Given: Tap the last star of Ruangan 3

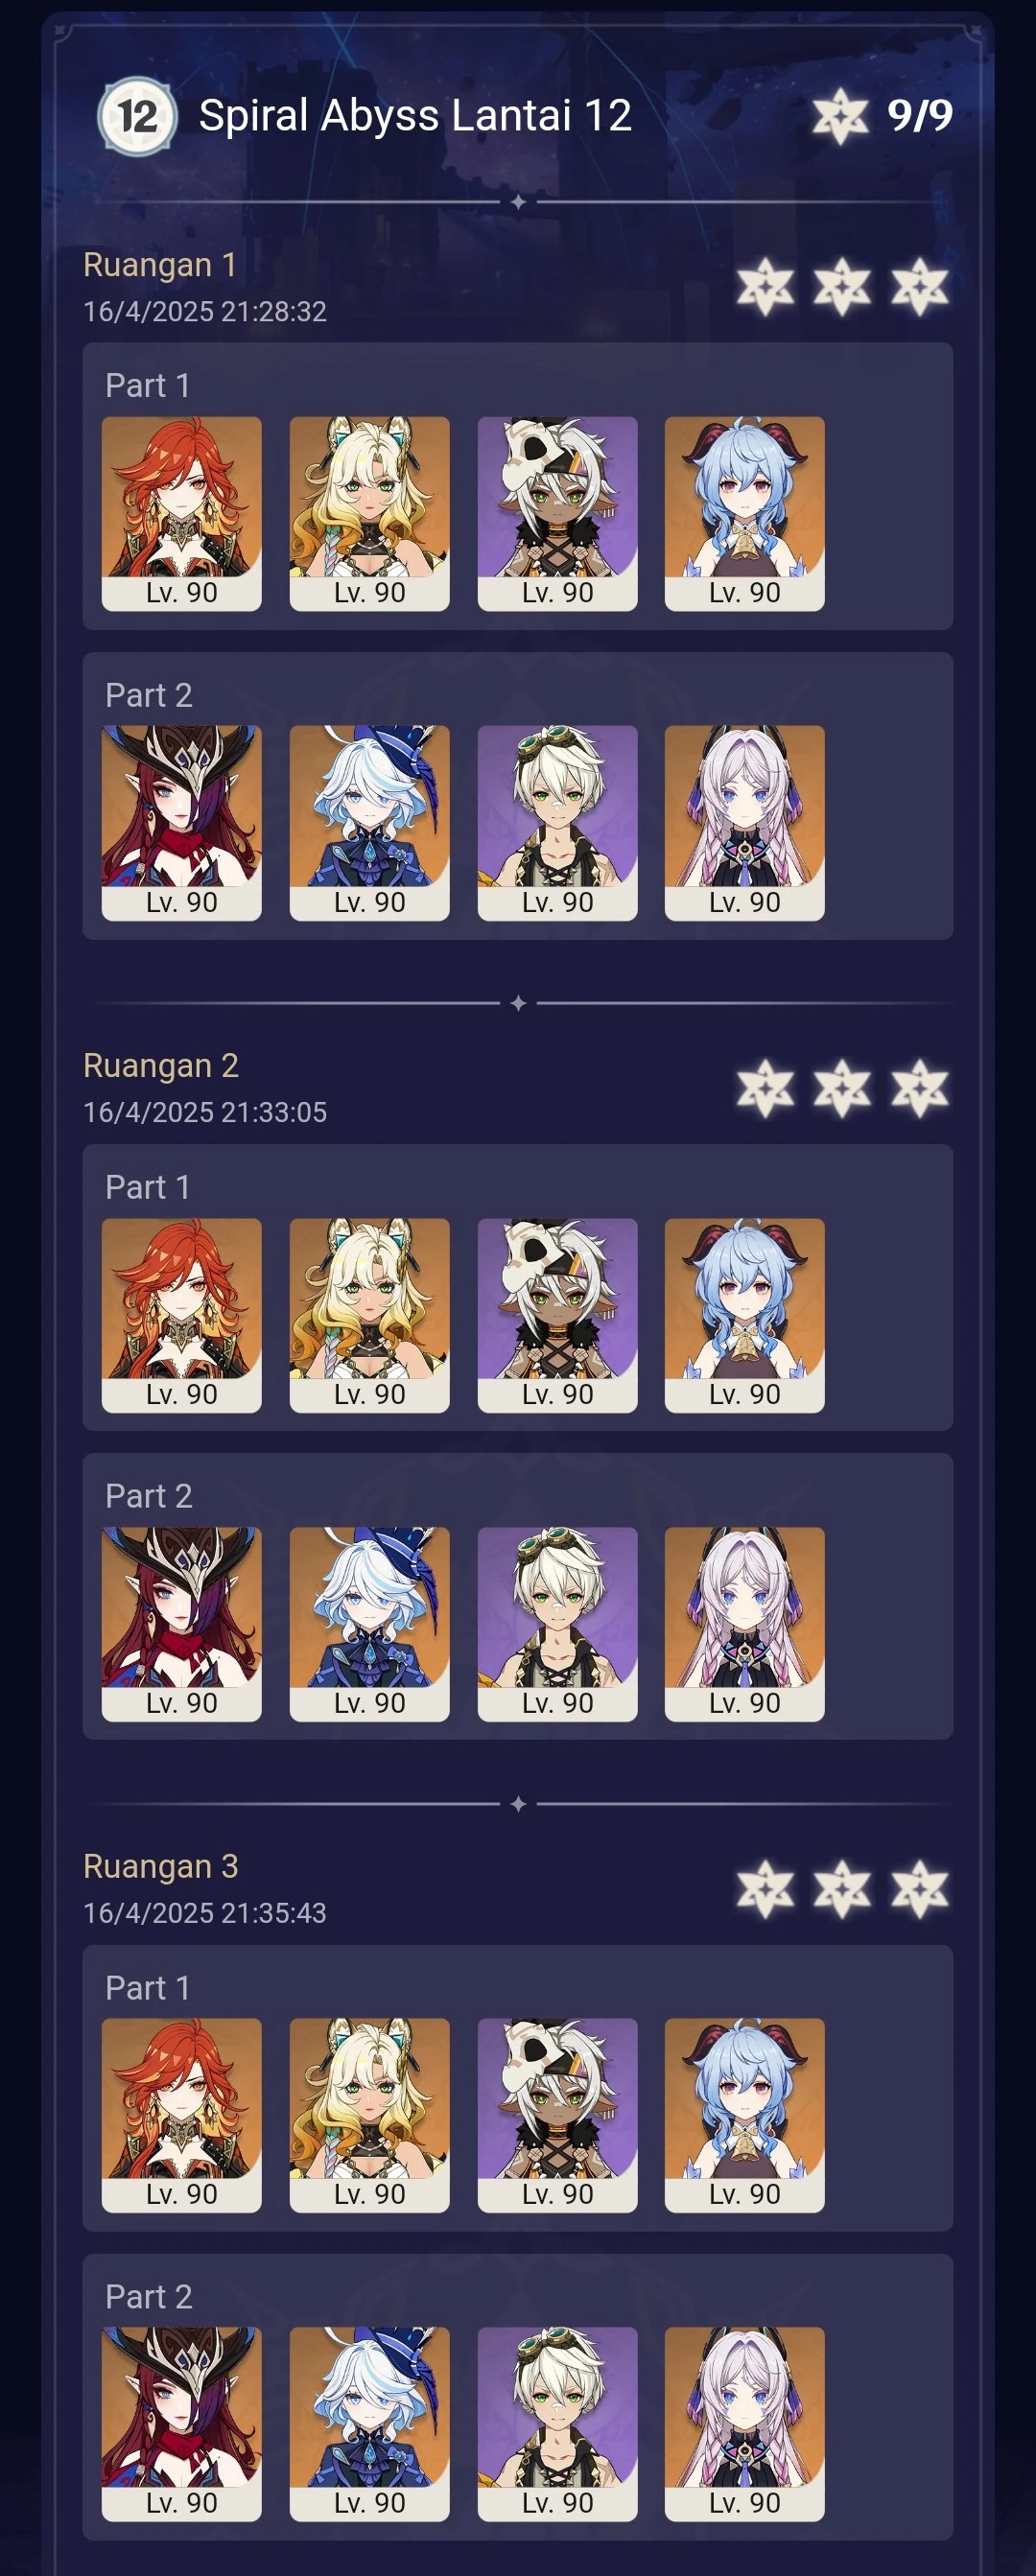Looking at the screenshot, I should [920, 1889].
